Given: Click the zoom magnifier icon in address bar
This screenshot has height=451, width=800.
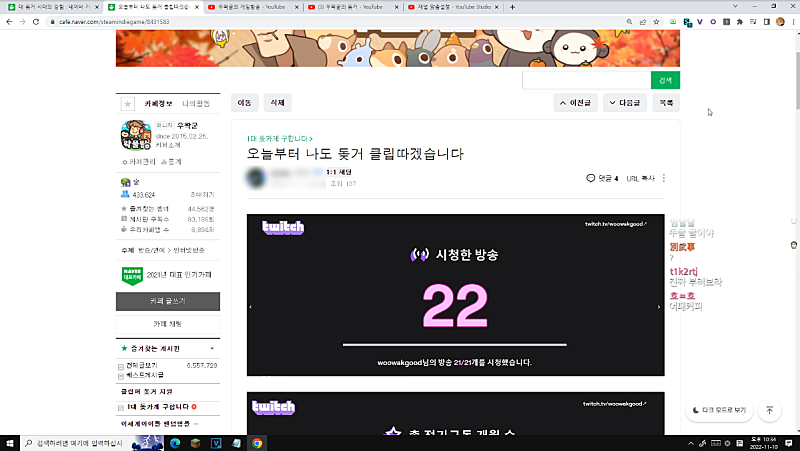Looking at the screenshot, I should coord(629,22).
